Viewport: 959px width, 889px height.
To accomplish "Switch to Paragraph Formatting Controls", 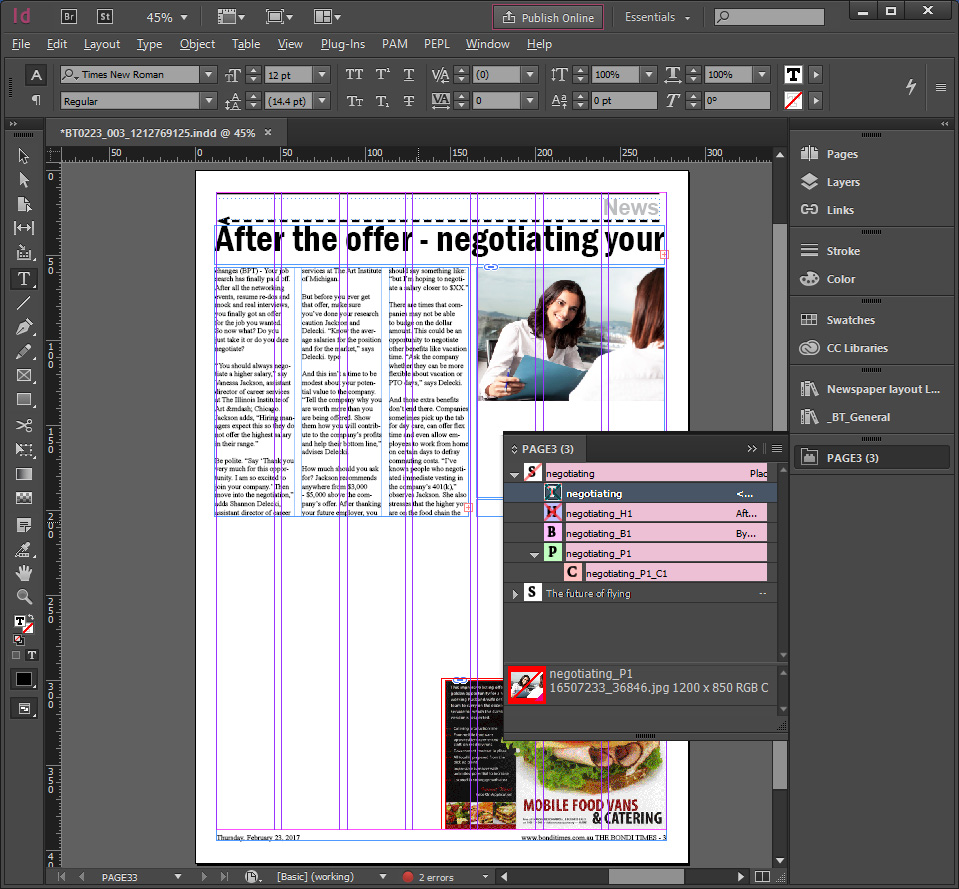I will (36, 100).
